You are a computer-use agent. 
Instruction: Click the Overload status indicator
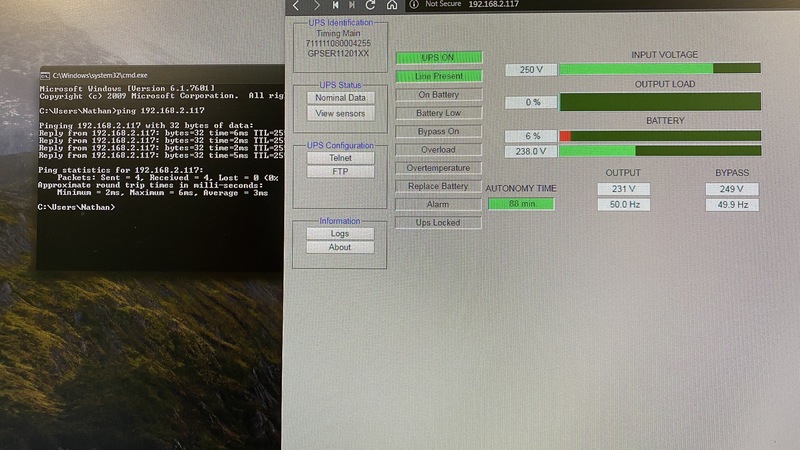[x=439, y=149]
